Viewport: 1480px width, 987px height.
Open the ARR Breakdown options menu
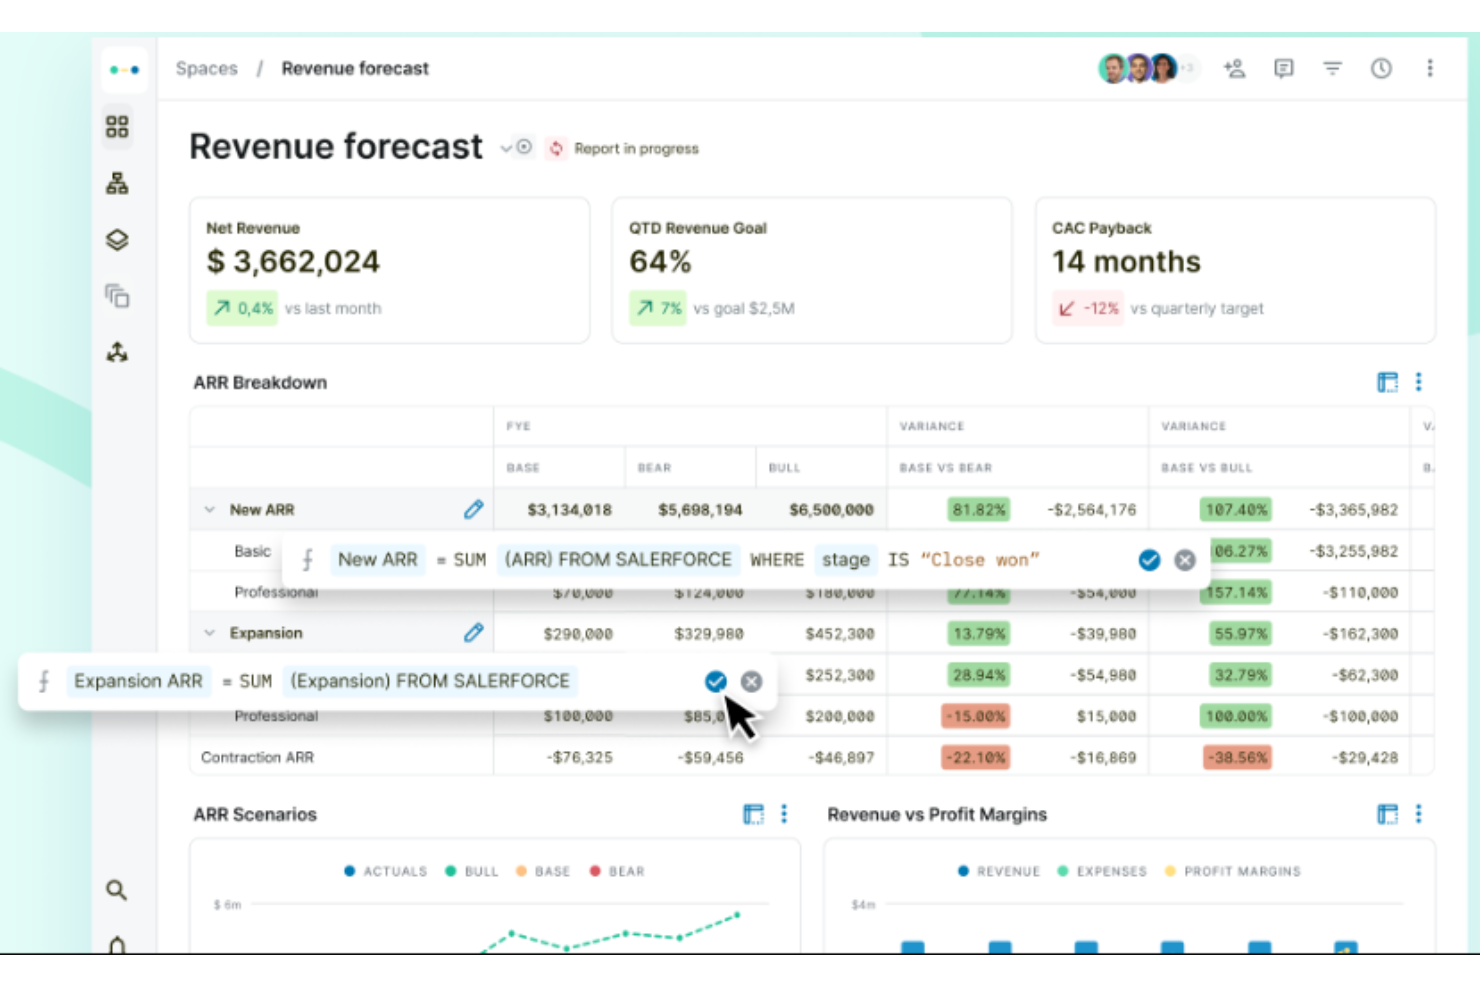click(x=1418, y=381)
